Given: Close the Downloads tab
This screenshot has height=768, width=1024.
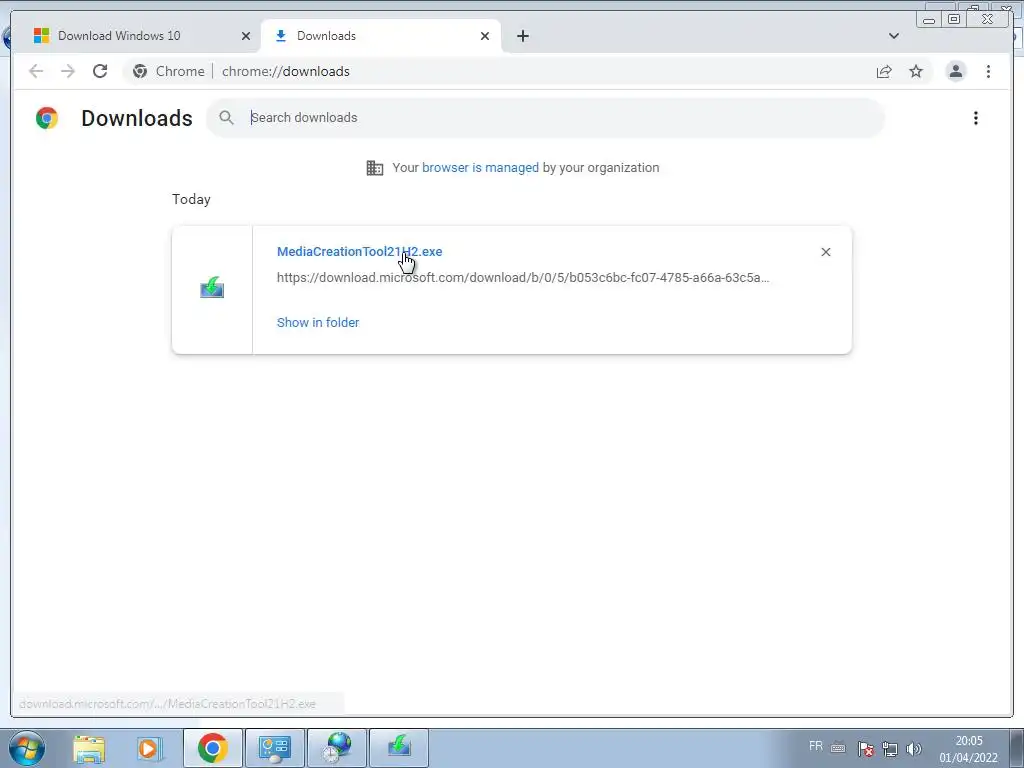Looking at the screenshot, I should [485, 36].
